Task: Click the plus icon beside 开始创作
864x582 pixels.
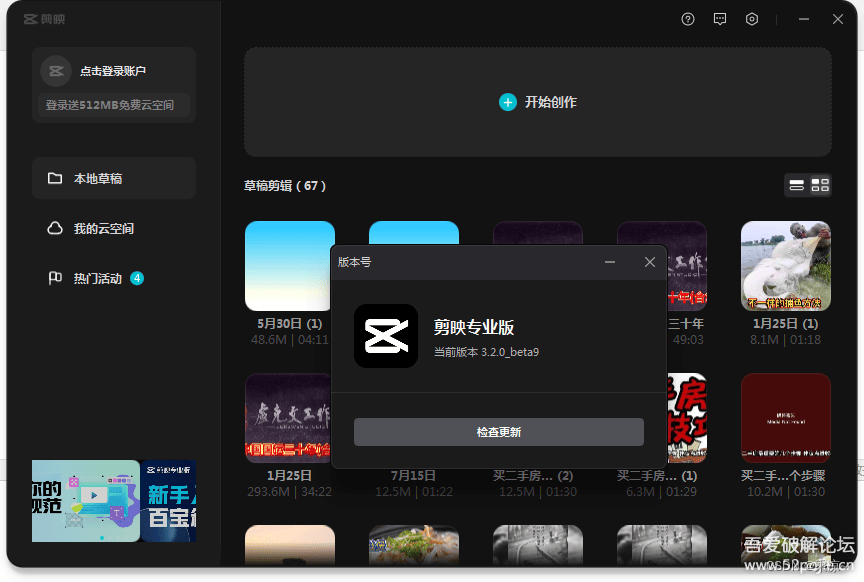Action: coord(507,102)
